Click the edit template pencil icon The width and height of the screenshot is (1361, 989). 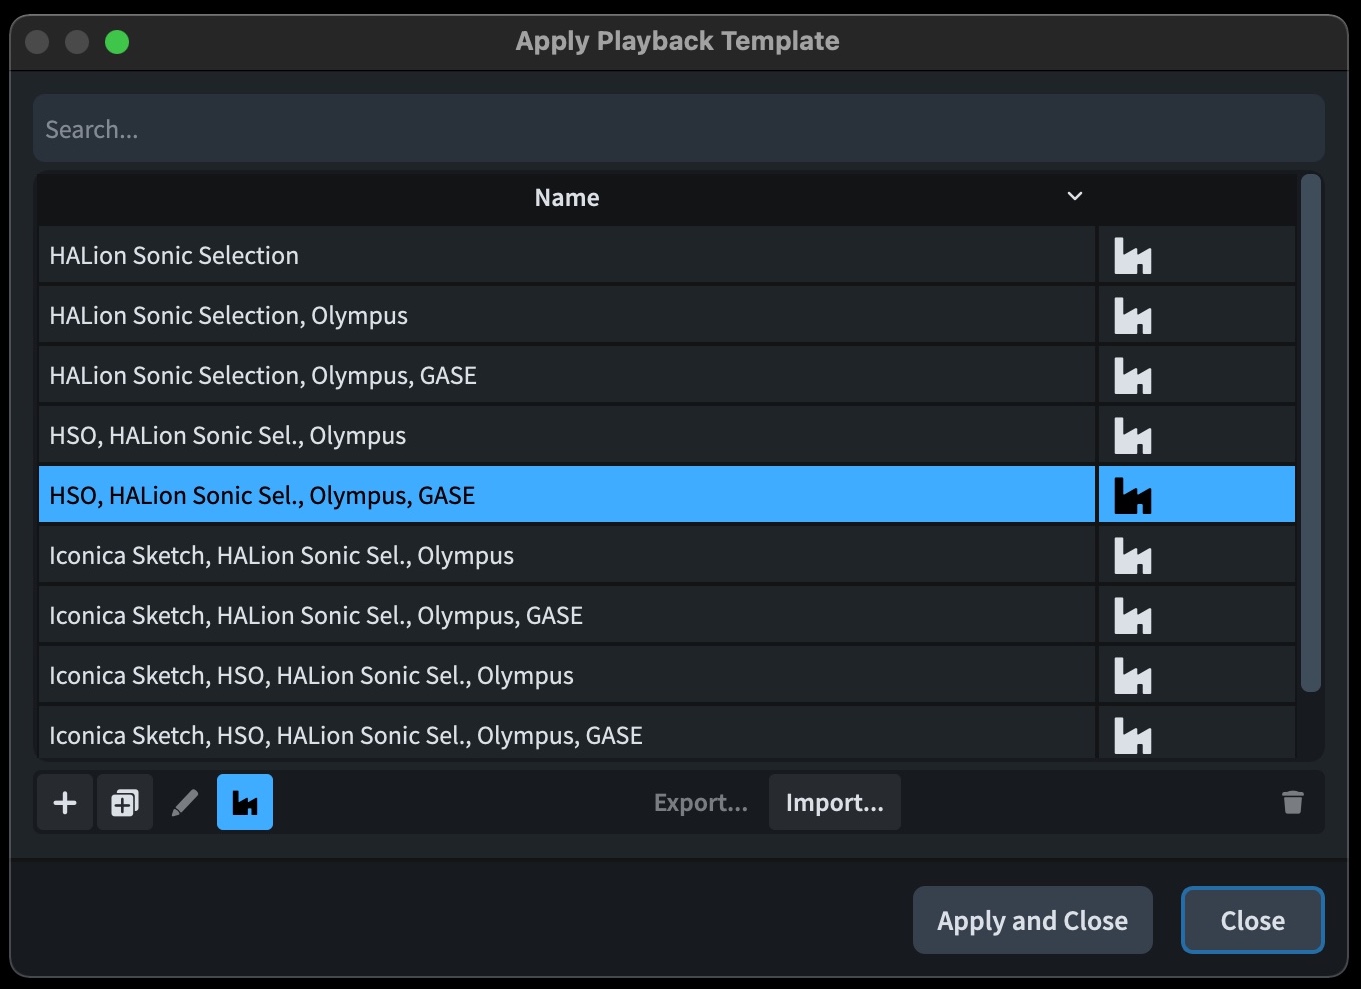185,803
